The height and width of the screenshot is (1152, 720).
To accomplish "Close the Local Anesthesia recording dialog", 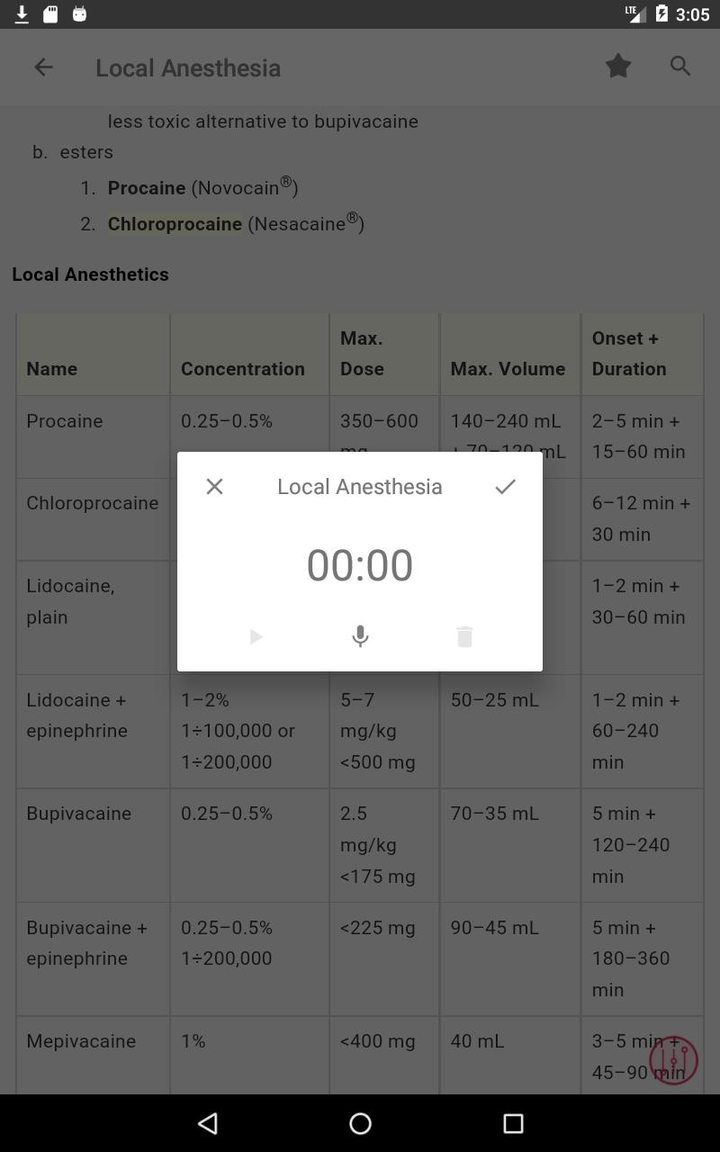I will [x=215, y=486].
